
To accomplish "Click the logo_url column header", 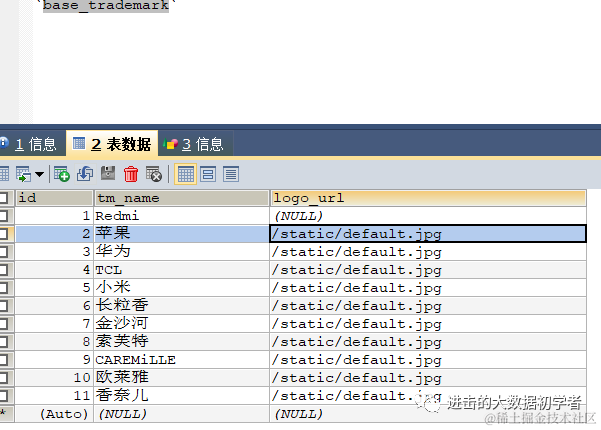I will (x=428, y=198).
